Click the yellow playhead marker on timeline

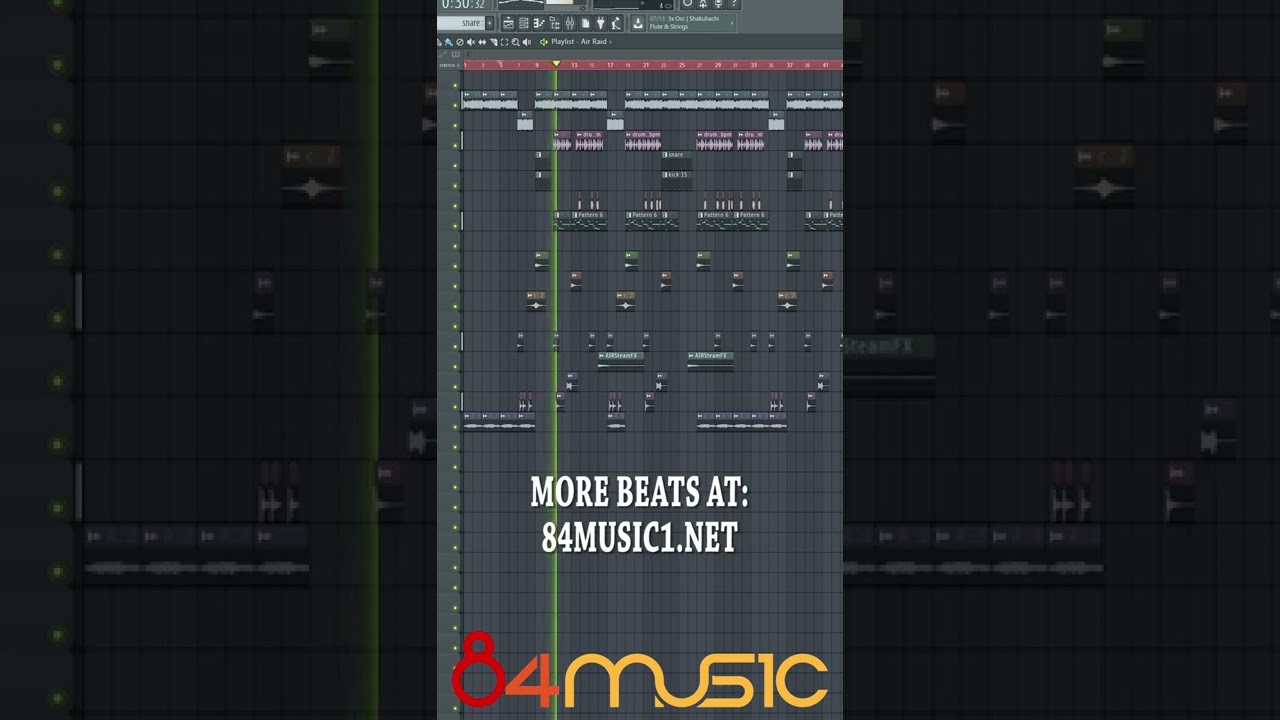click(556, 64)
